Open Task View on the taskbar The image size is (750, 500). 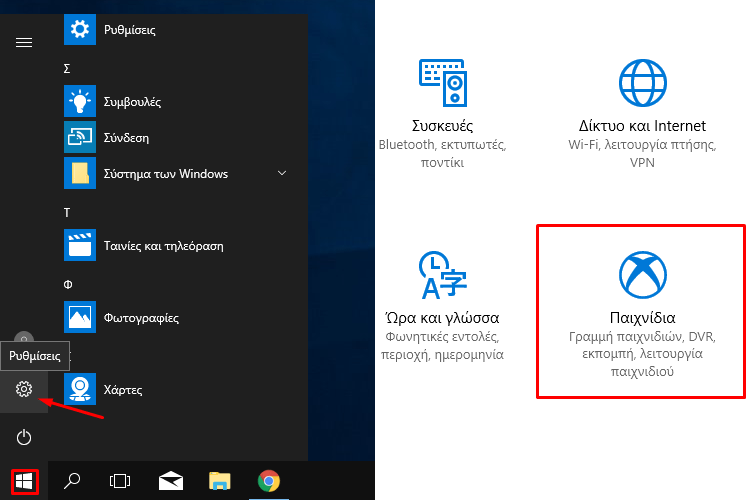120,480
